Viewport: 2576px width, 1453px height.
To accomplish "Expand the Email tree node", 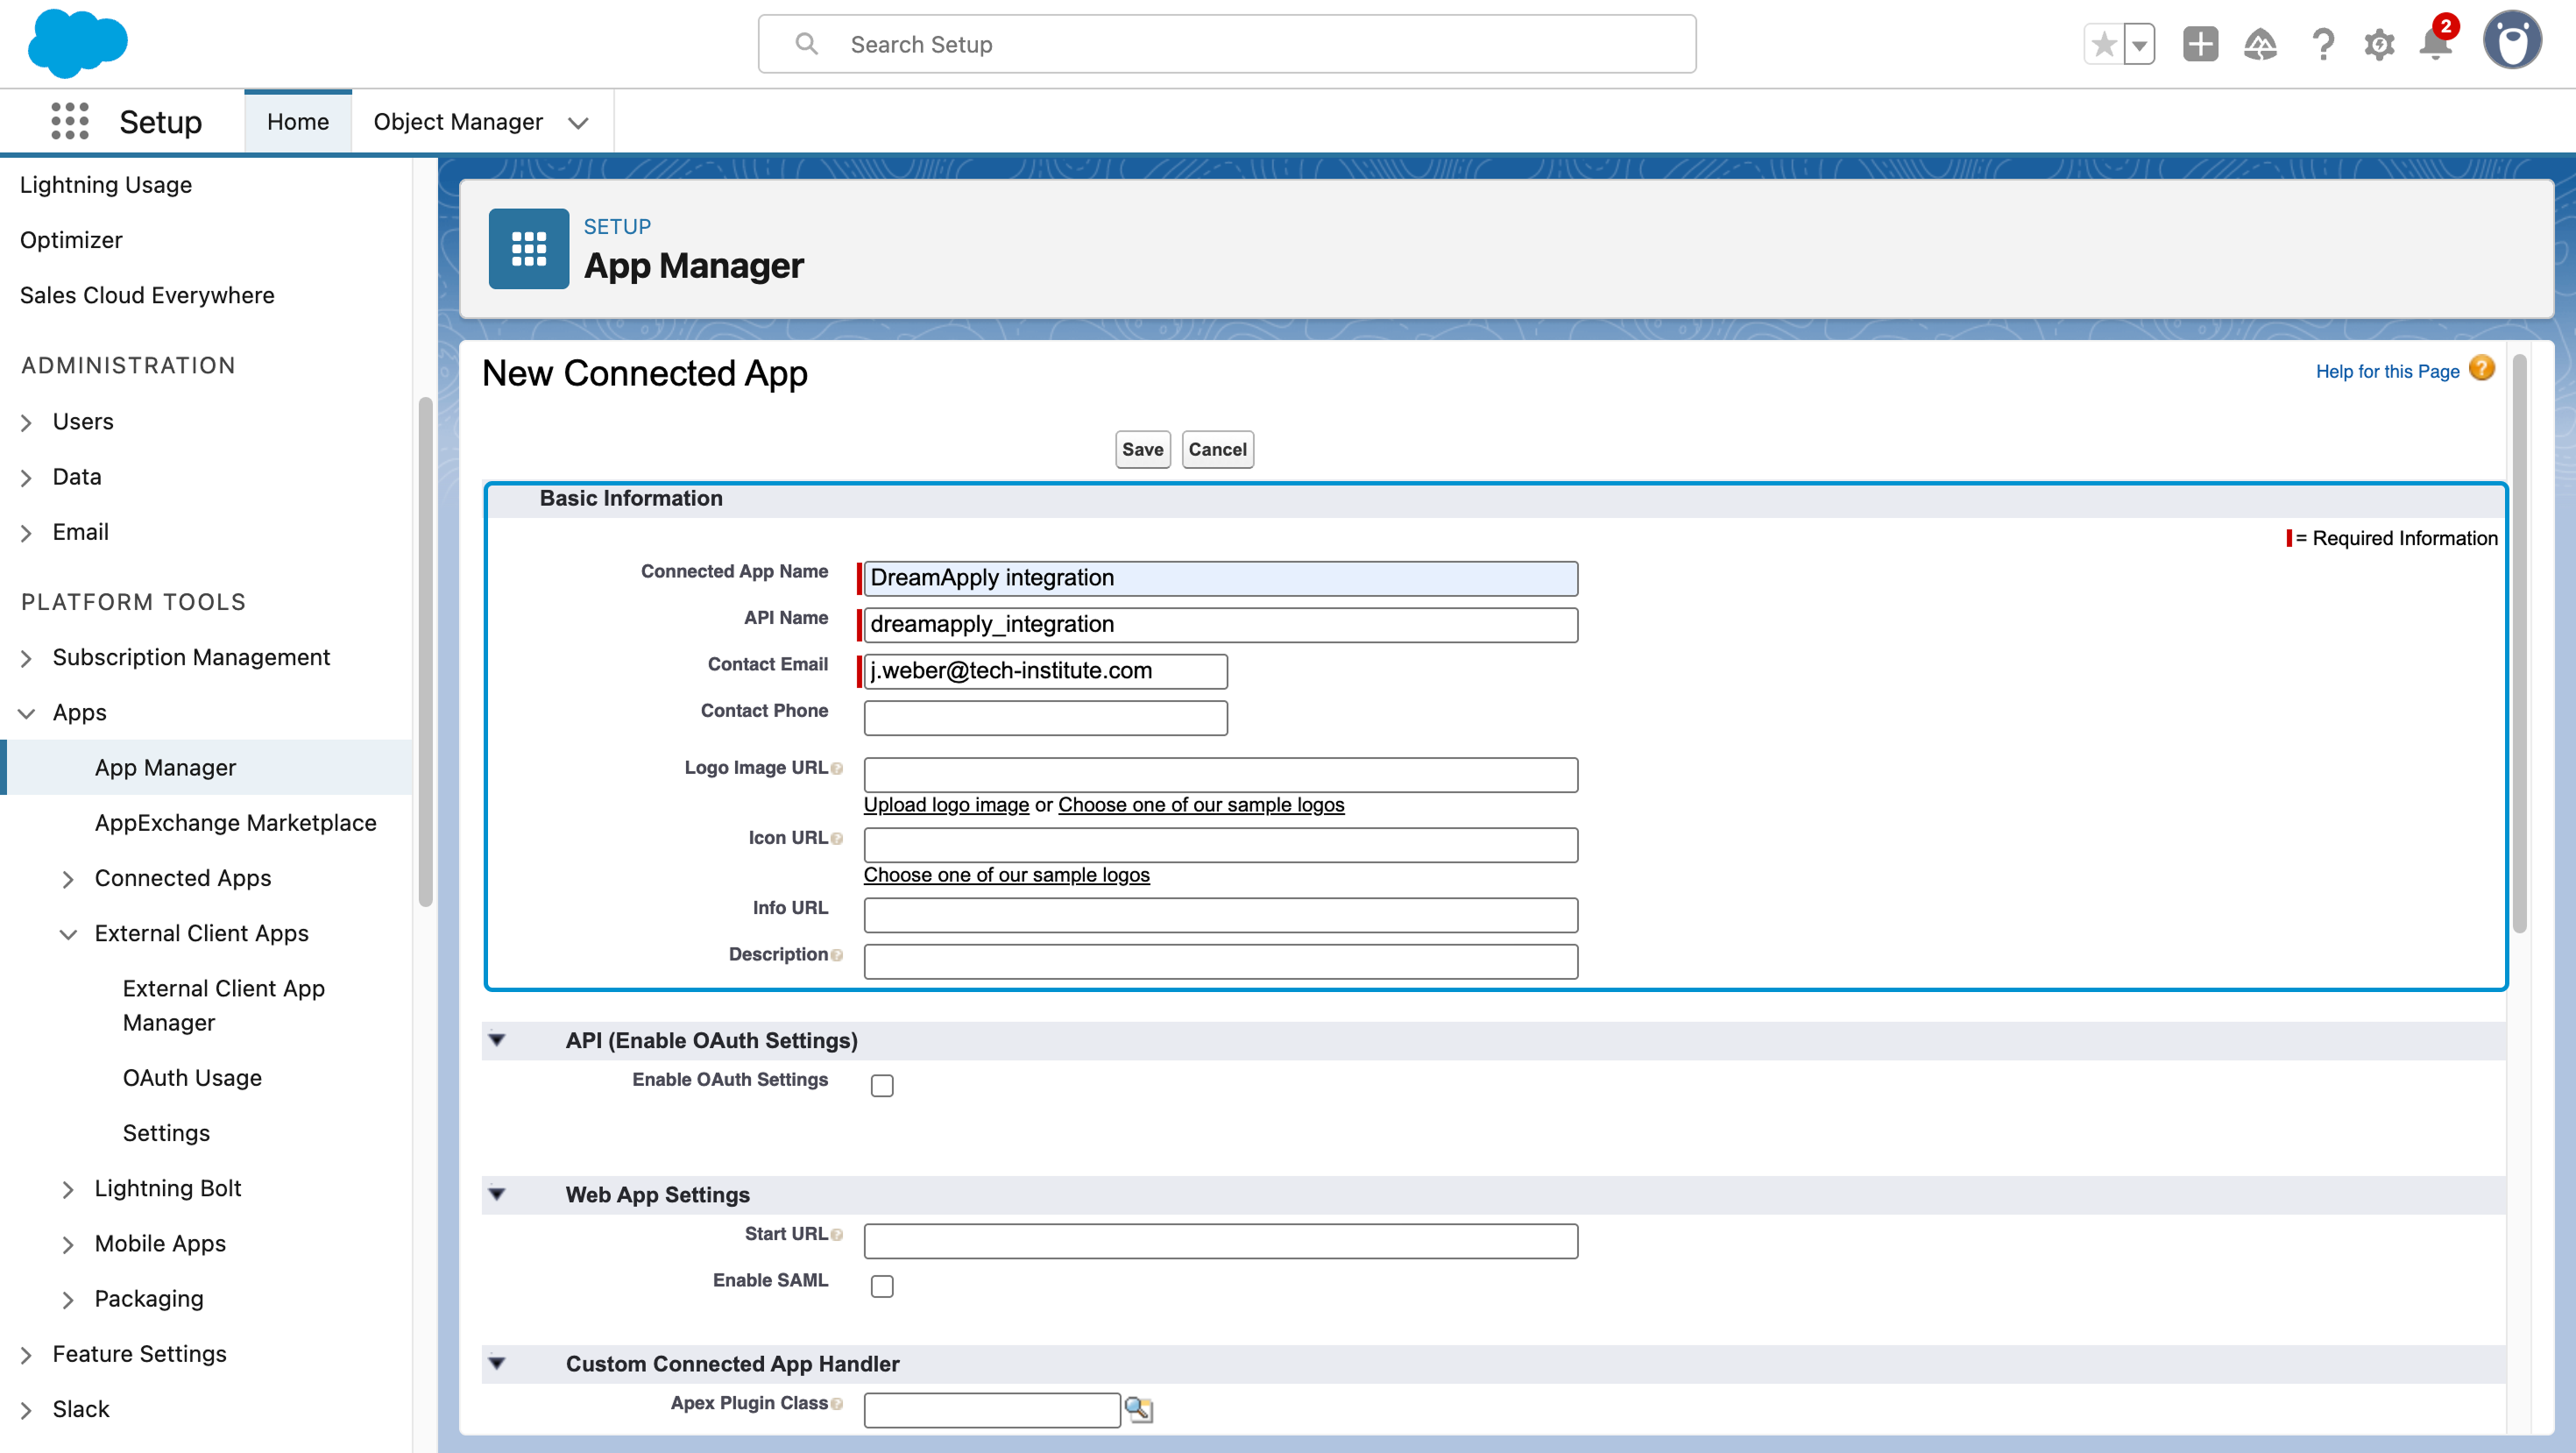I will [27, 533].
